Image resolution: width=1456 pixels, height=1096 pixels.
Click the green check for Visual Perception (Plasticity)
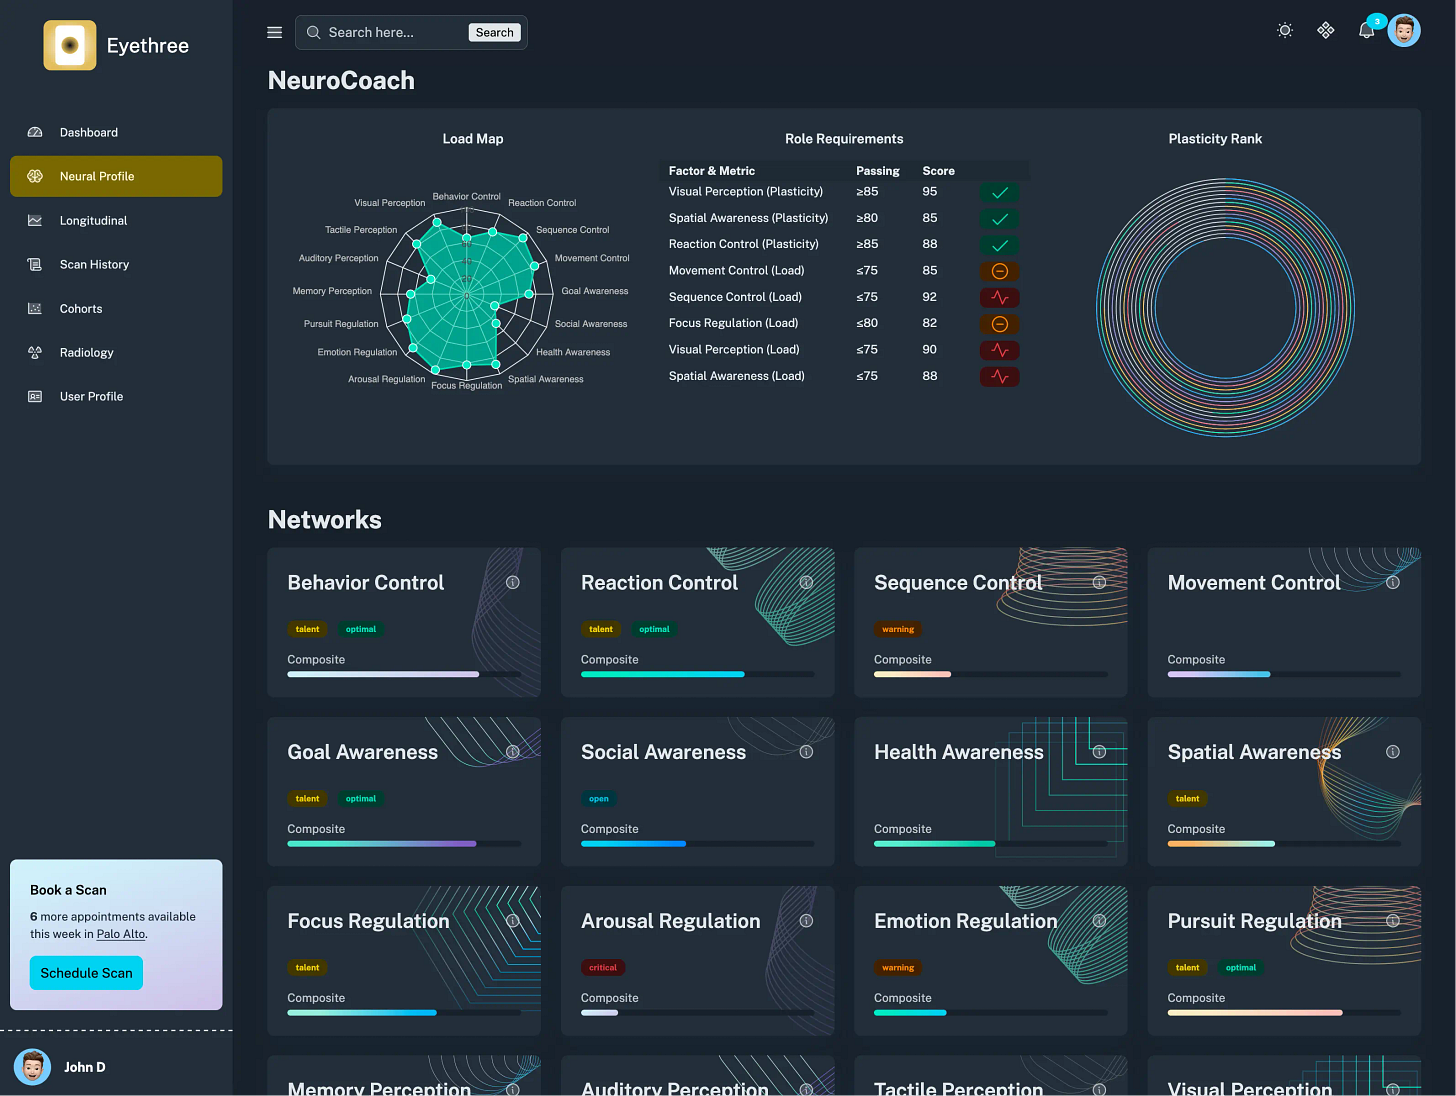coord(999,192)
